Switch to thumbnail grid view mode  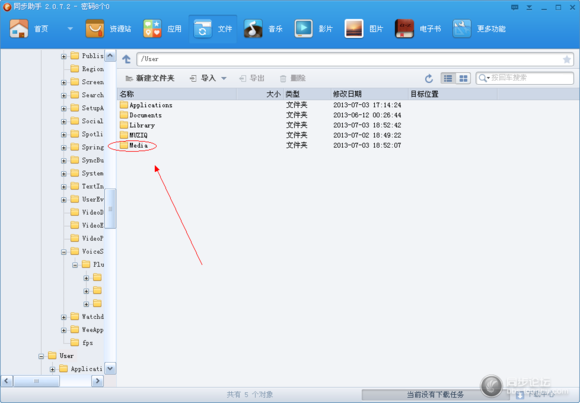pos(463,78)
